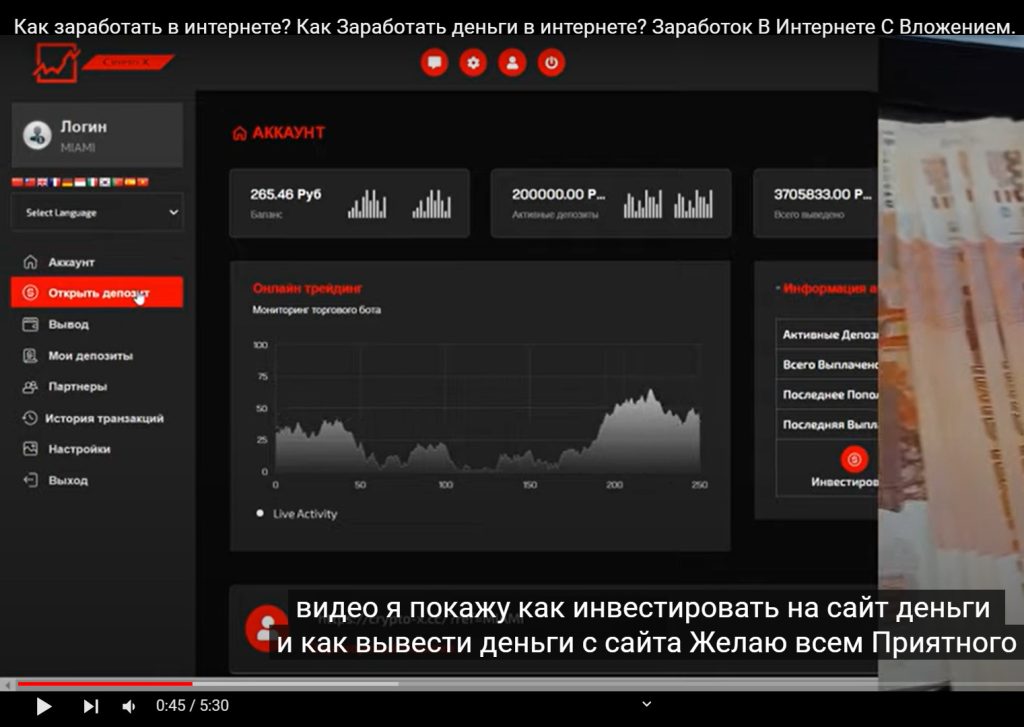This screenshot has width=1024, height=727.
Task: Mute the video volume
Action: coord(129,706)
